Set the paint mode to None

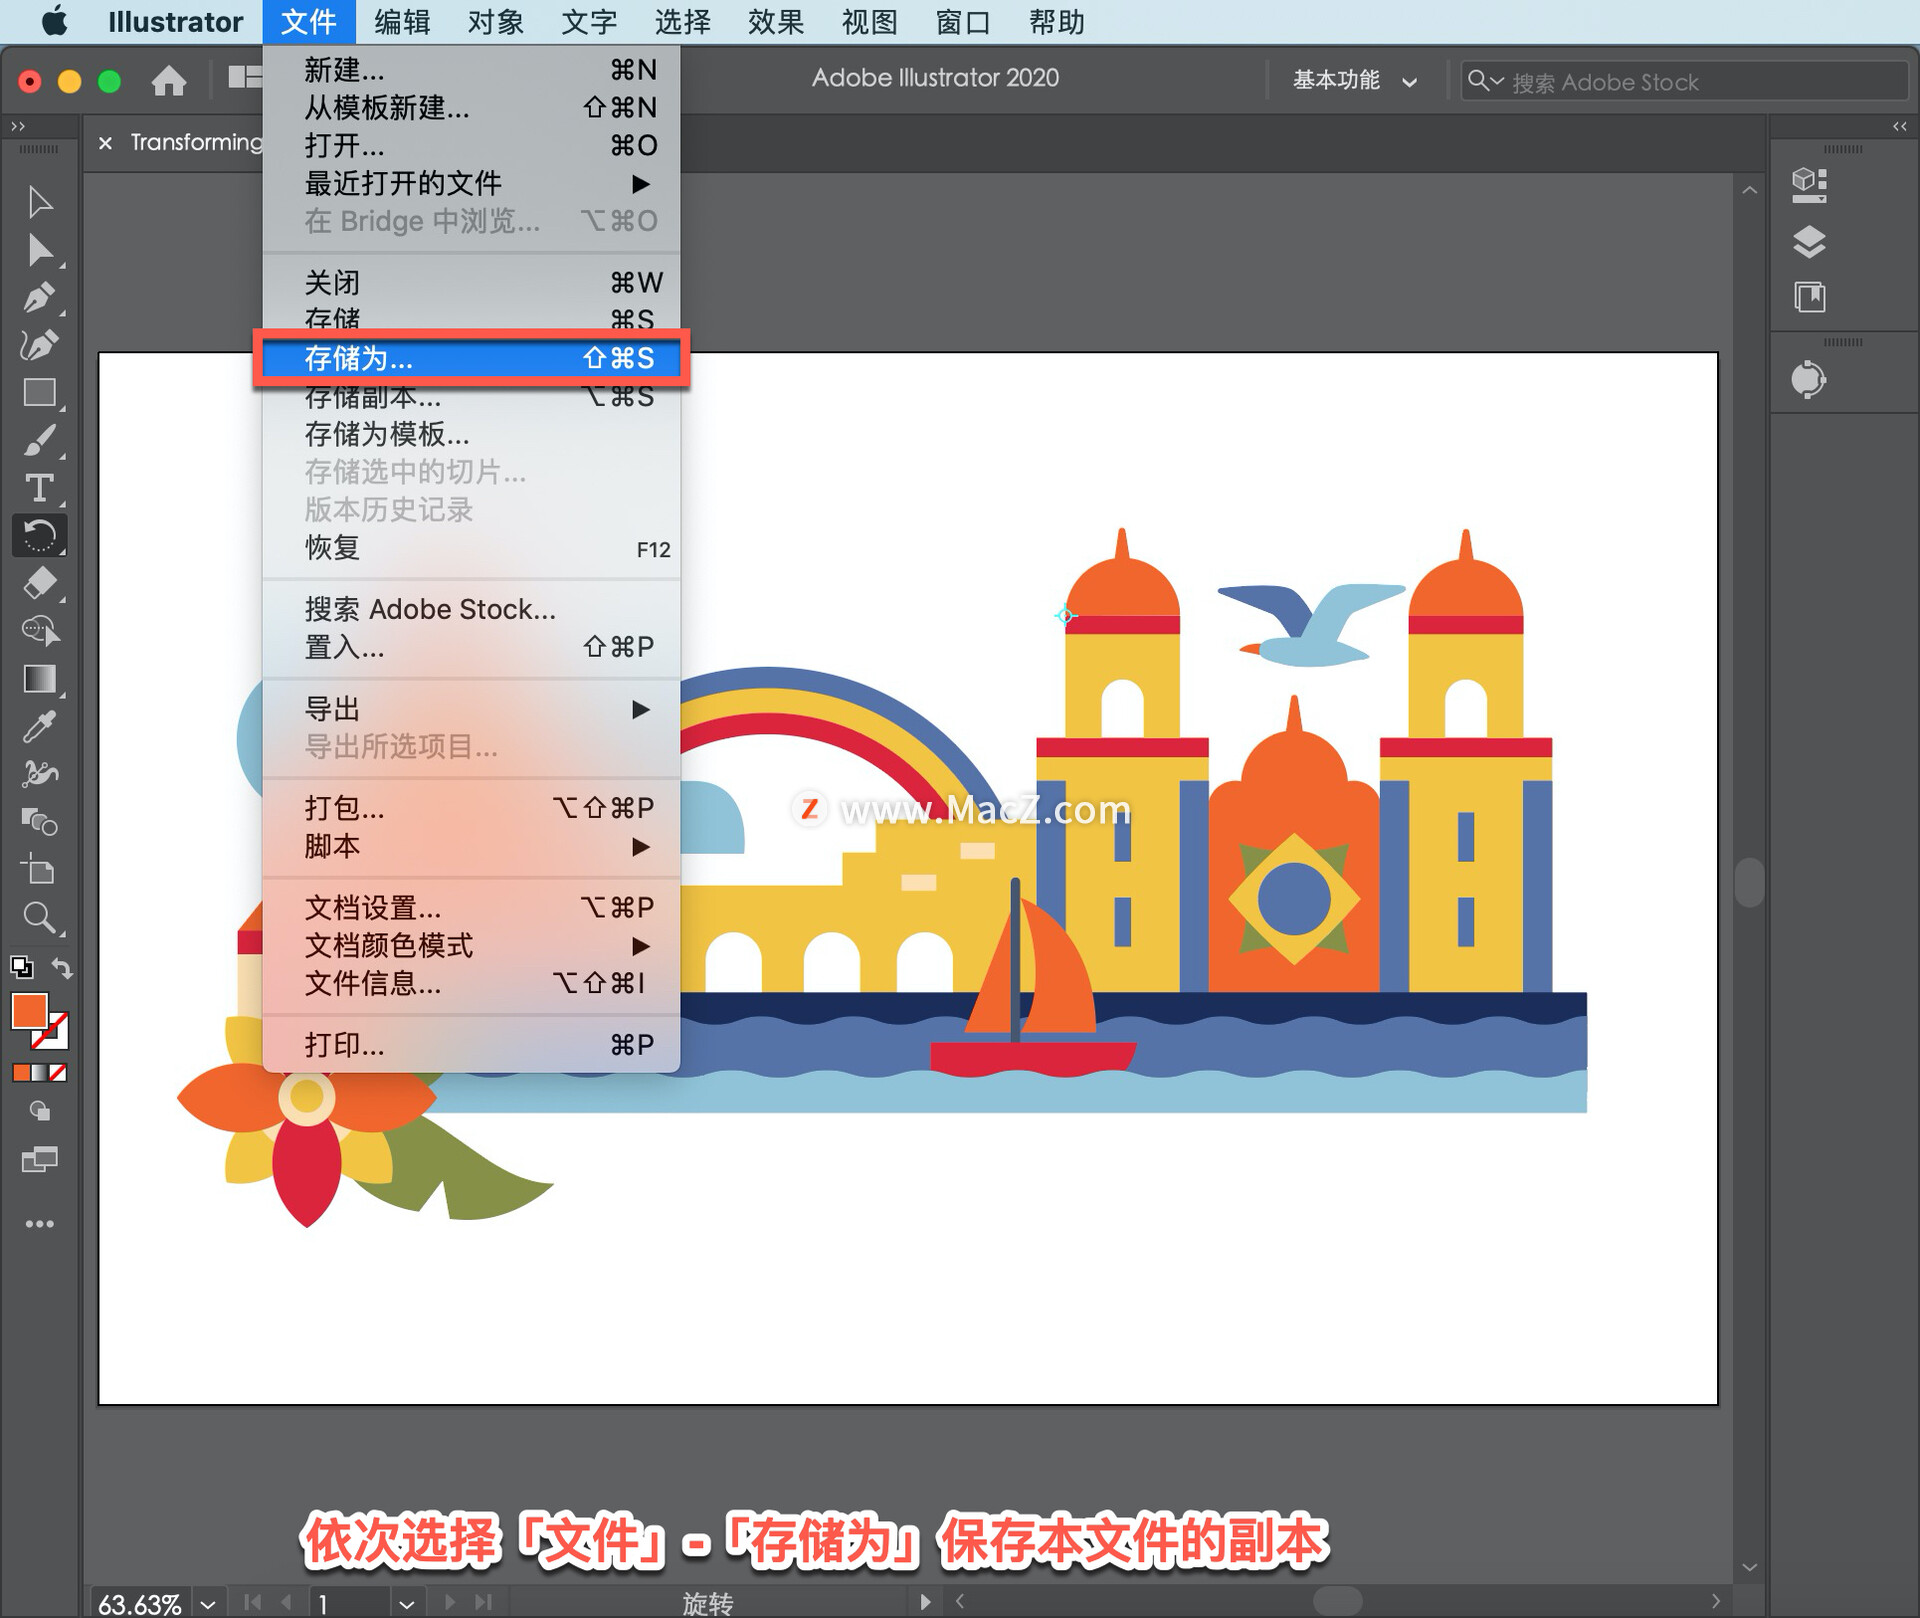tap(59, 1073)
